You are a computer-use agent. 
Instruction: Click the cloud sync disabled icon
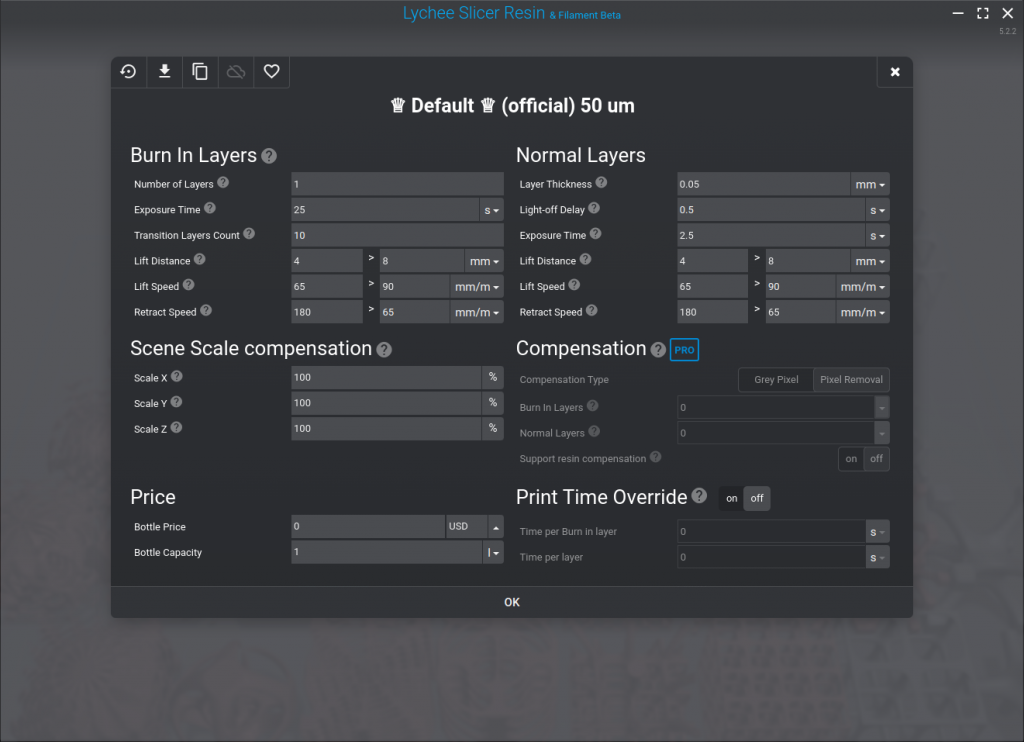coord(236,71)
